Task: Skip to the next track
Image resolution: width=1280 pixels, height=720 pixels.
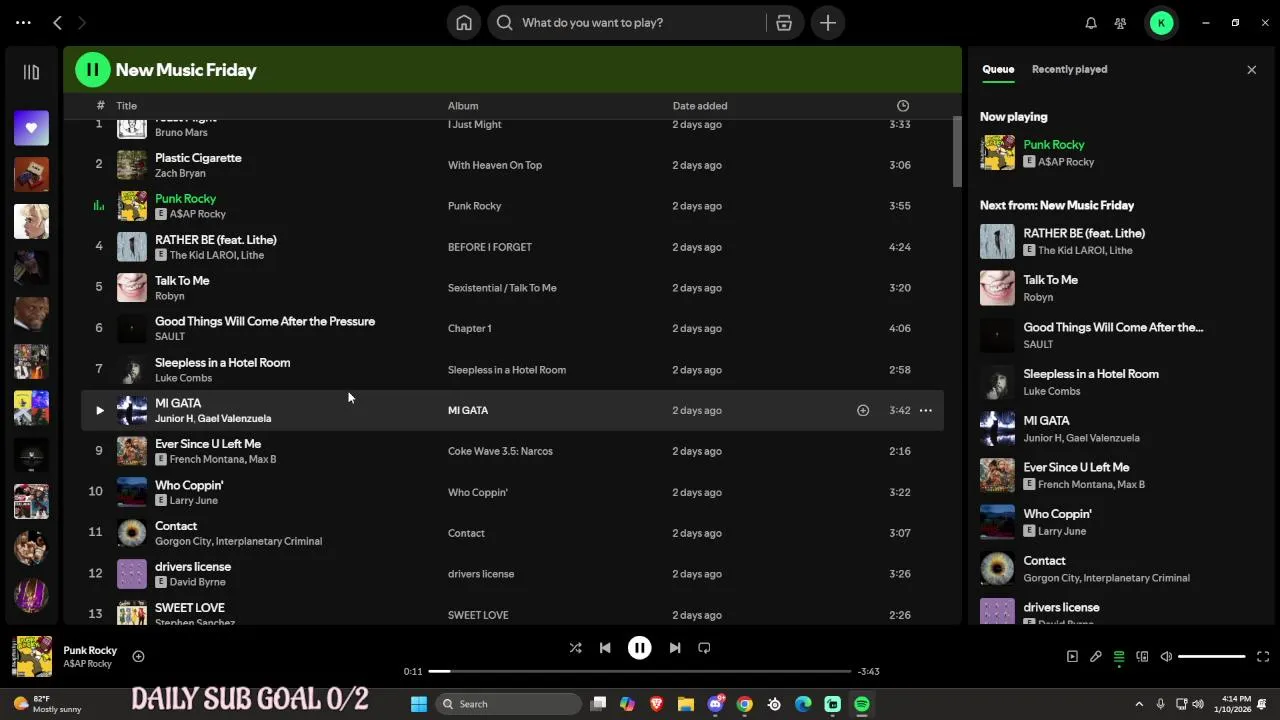Action: point(675,648)
